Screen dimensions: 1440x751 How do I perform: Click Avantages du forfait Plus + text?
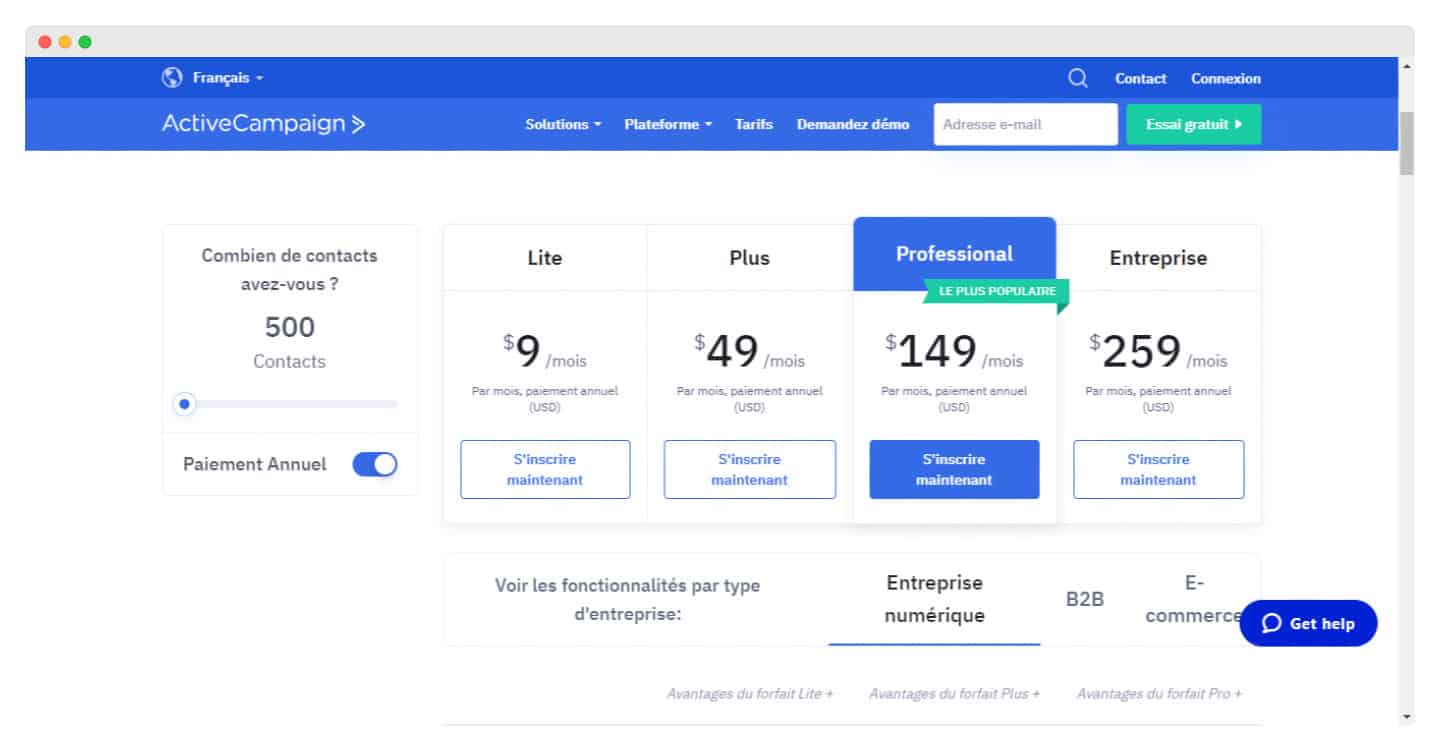[x=954, y=693]
